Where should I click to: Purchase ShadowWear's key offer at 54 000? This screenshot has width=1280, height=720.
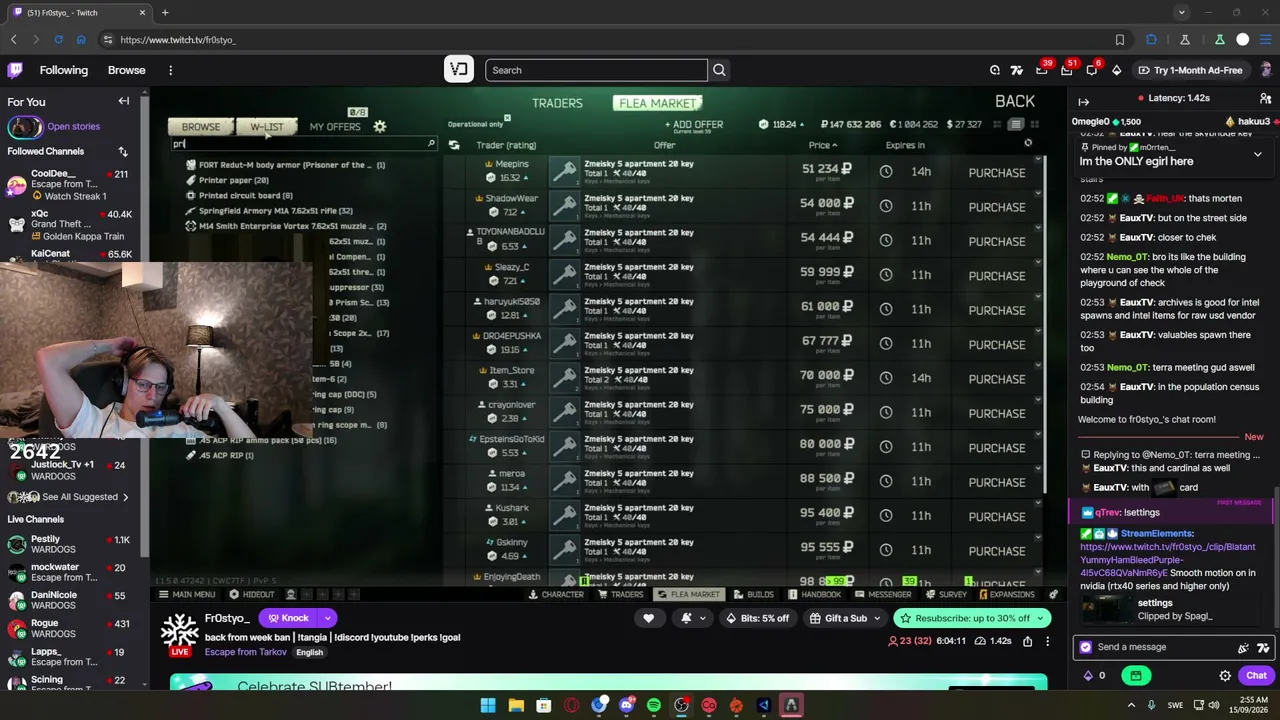pyautogui.click(x=996, y=207)
